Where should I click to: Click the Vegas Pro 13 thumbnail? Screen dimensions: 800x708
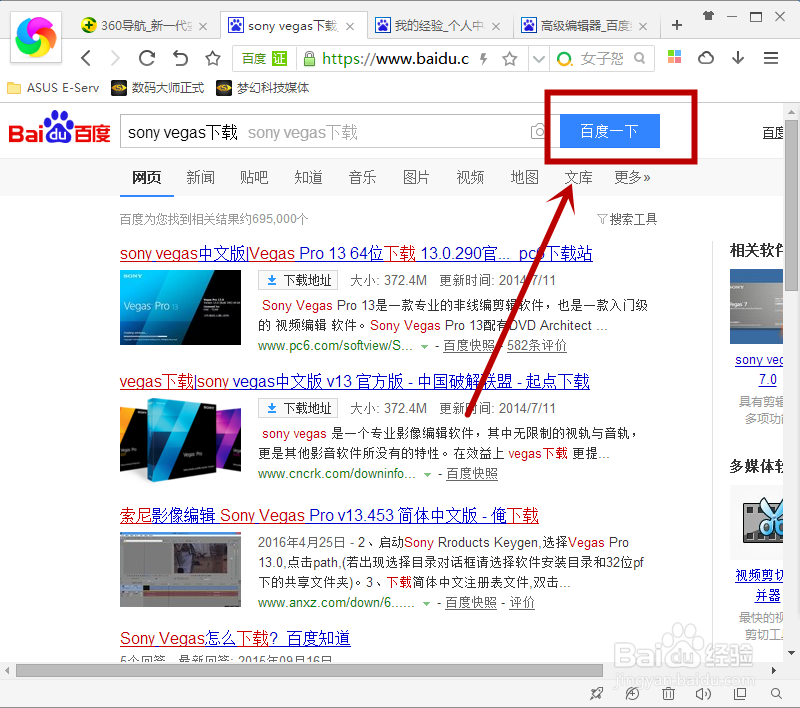[x=180, y=308]
